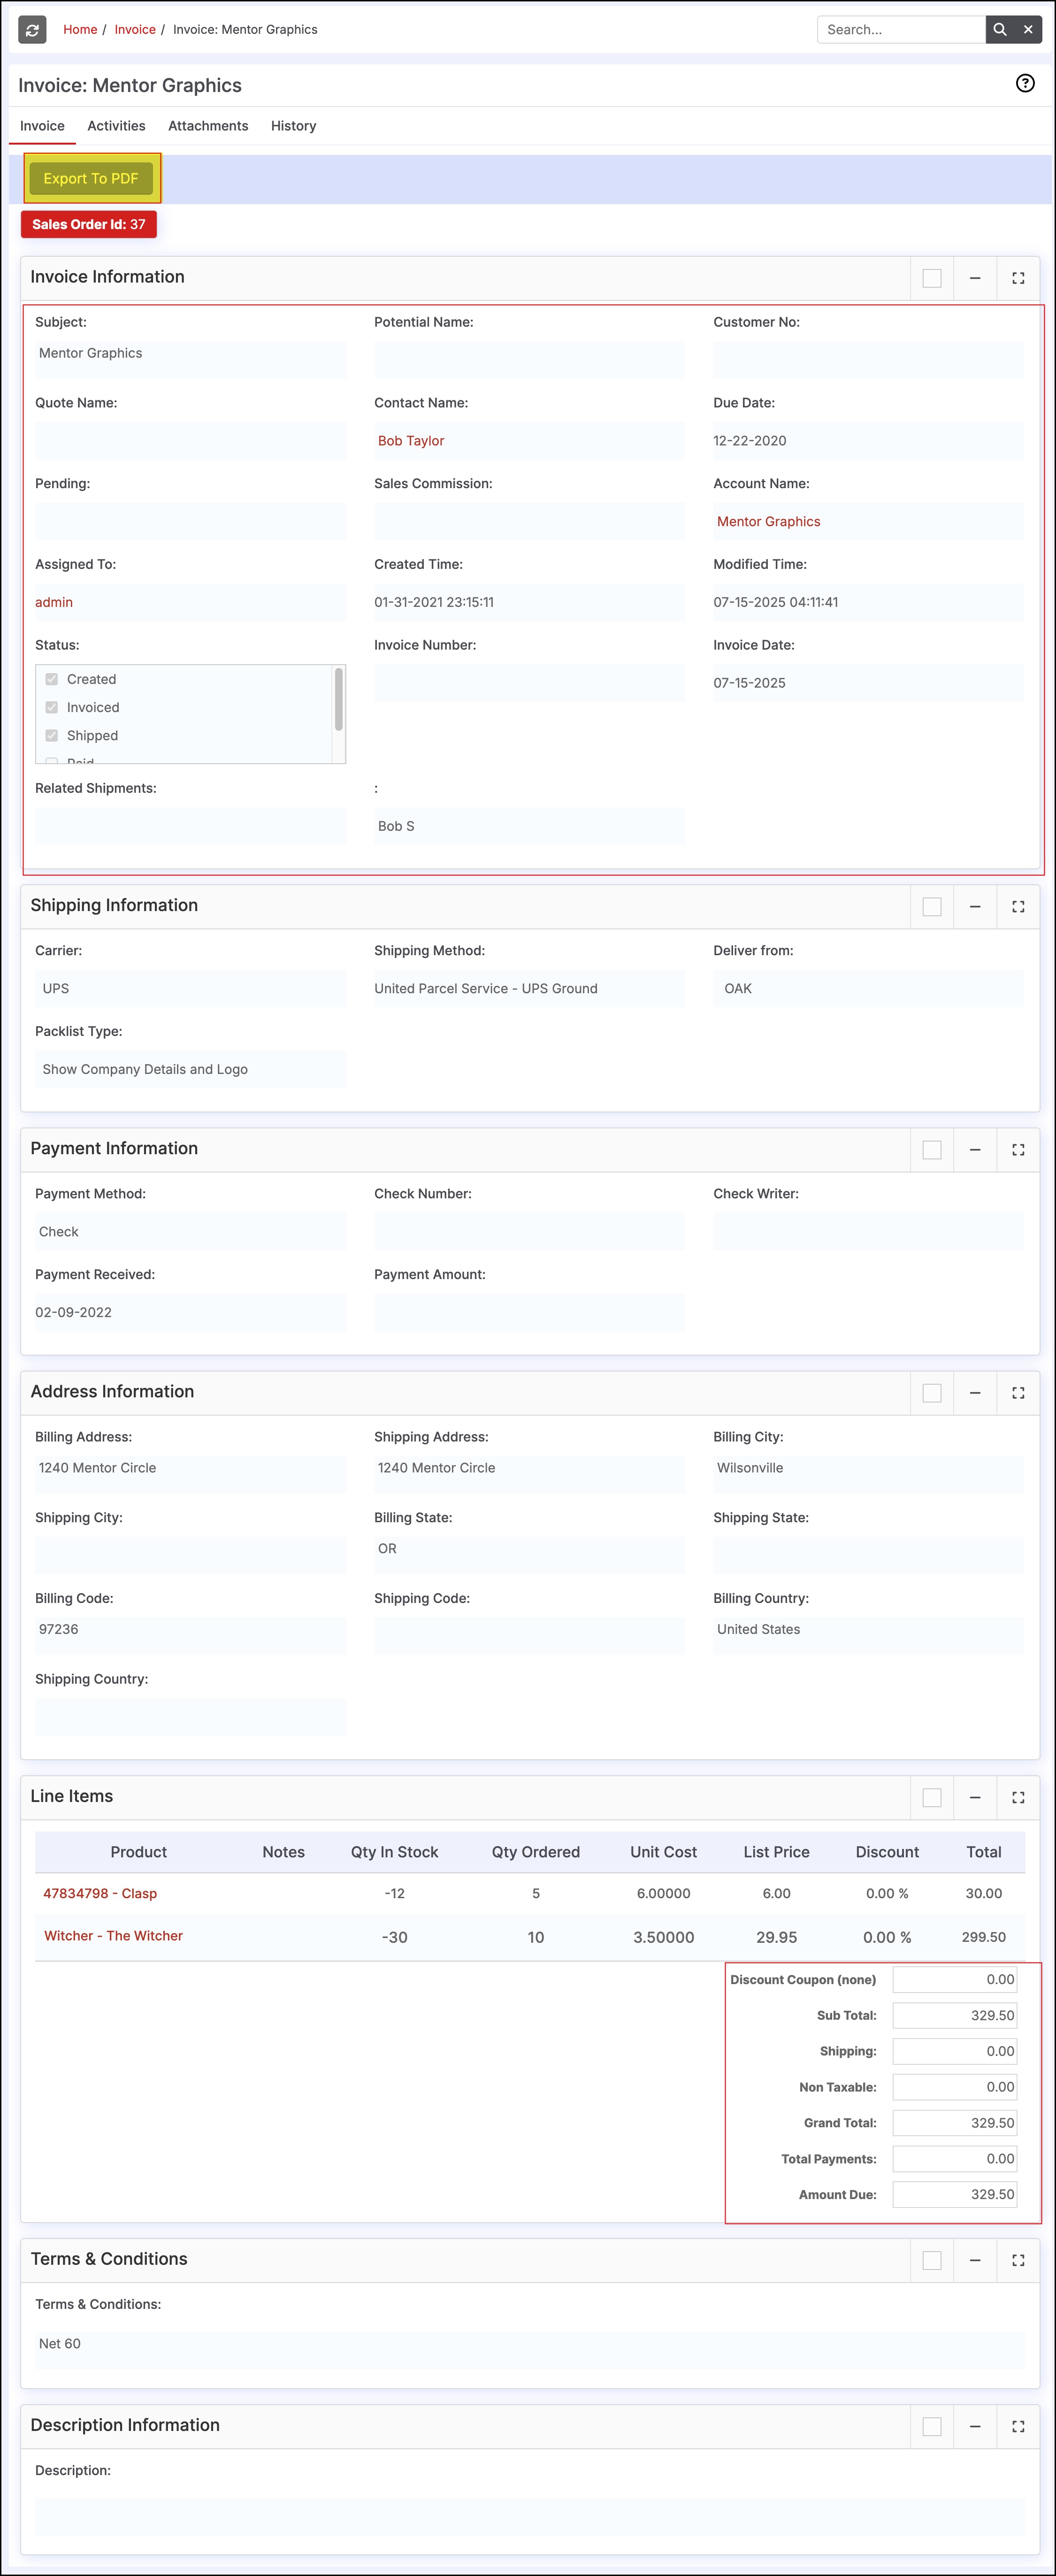Open the Activities tab
1056x2576 pixels.
click(x=116, y=126)
